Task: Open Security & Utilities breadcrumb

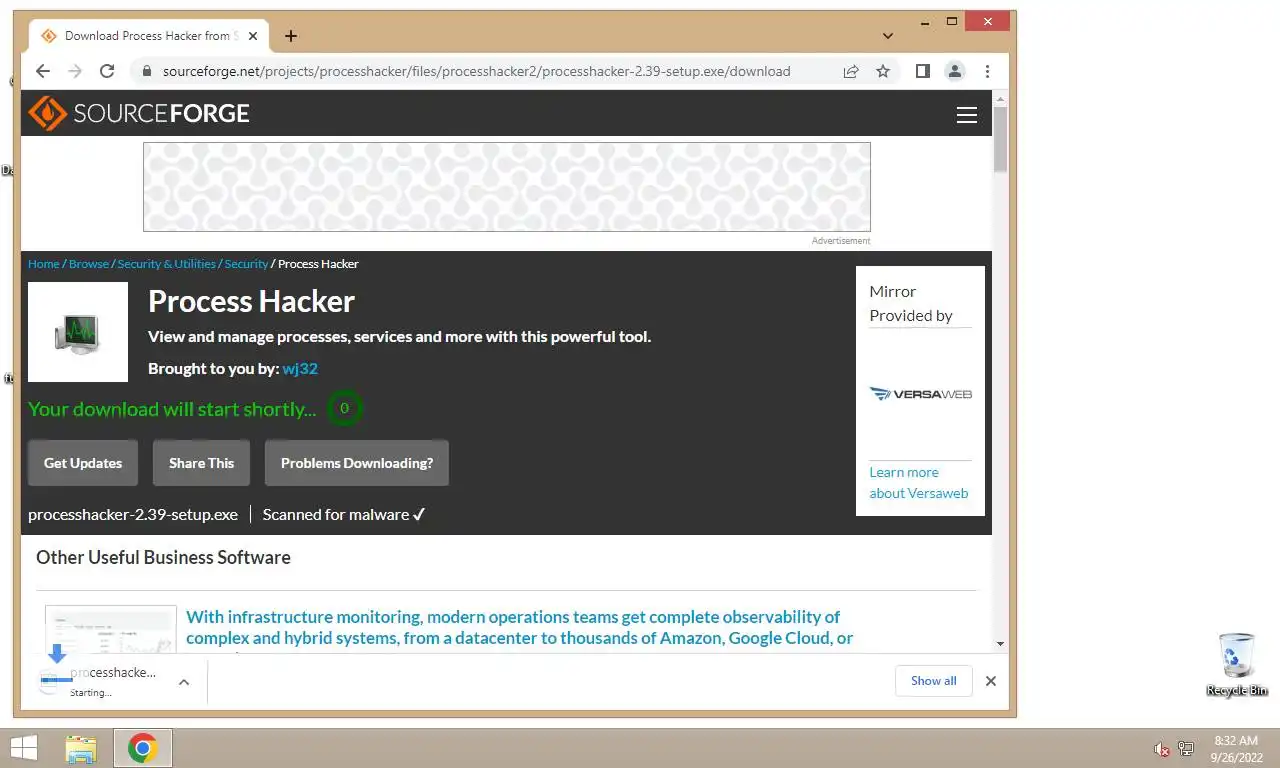Action: click(166, 264)
